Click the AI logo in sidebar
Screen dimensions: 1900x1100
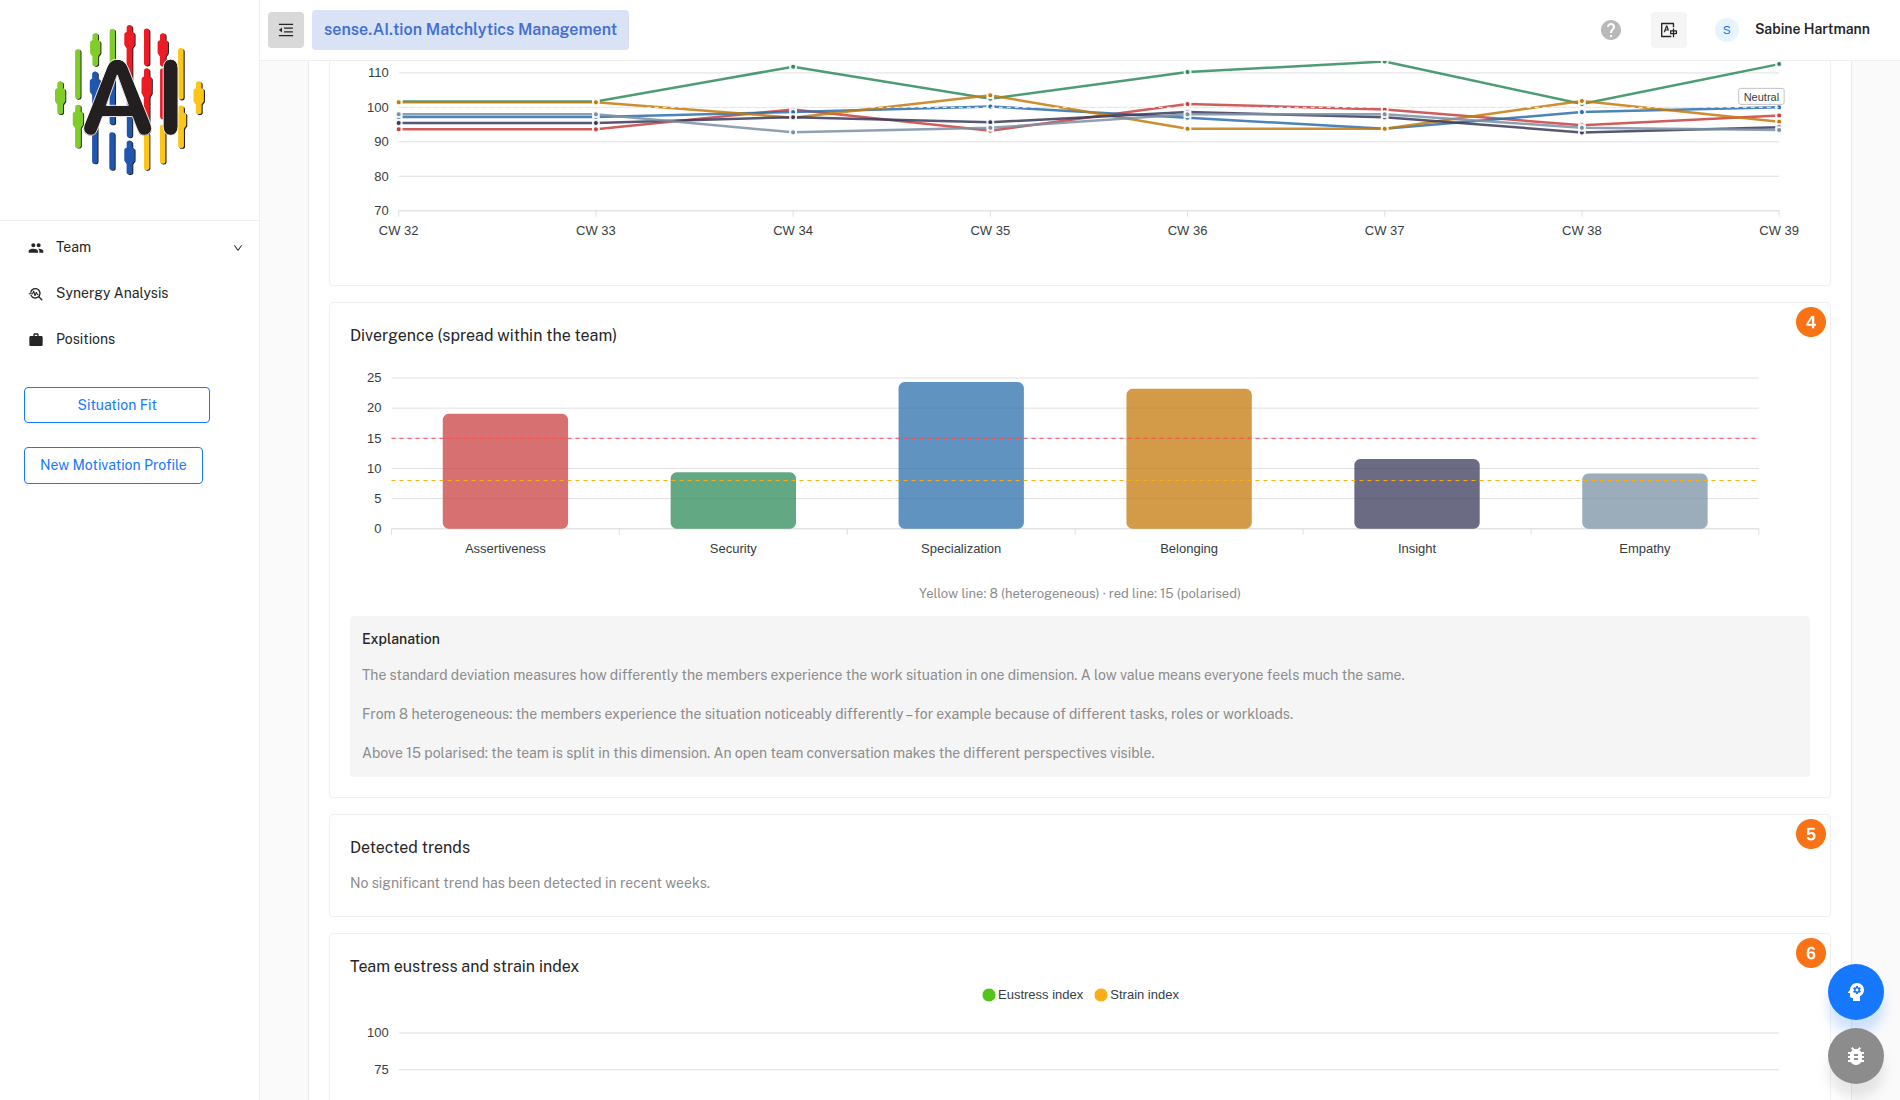pyautogui.click(x=130, y=100)
